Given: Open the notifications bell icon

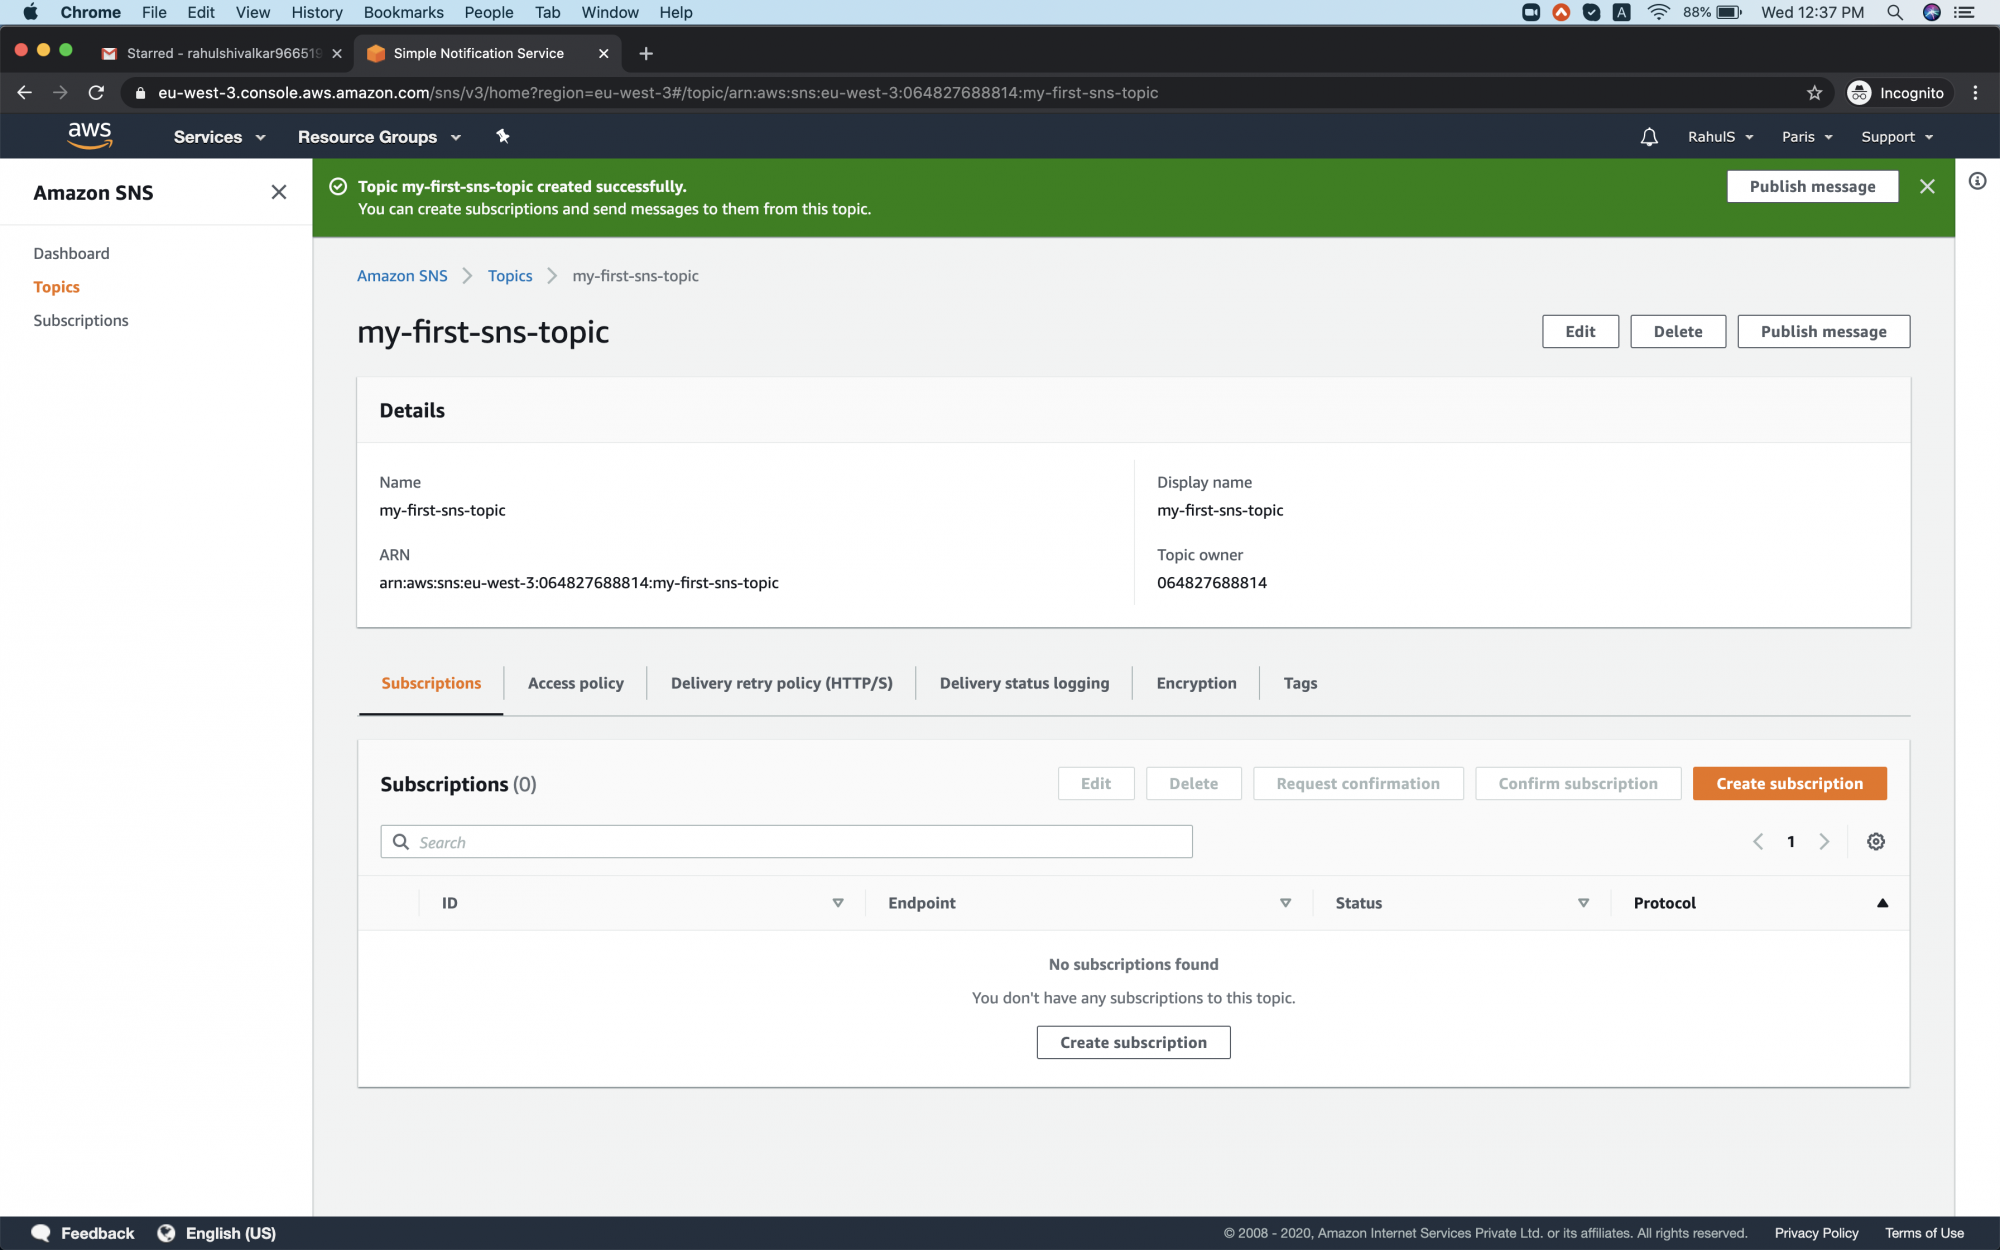Looking at the screenshot, I should [1648, 136].
